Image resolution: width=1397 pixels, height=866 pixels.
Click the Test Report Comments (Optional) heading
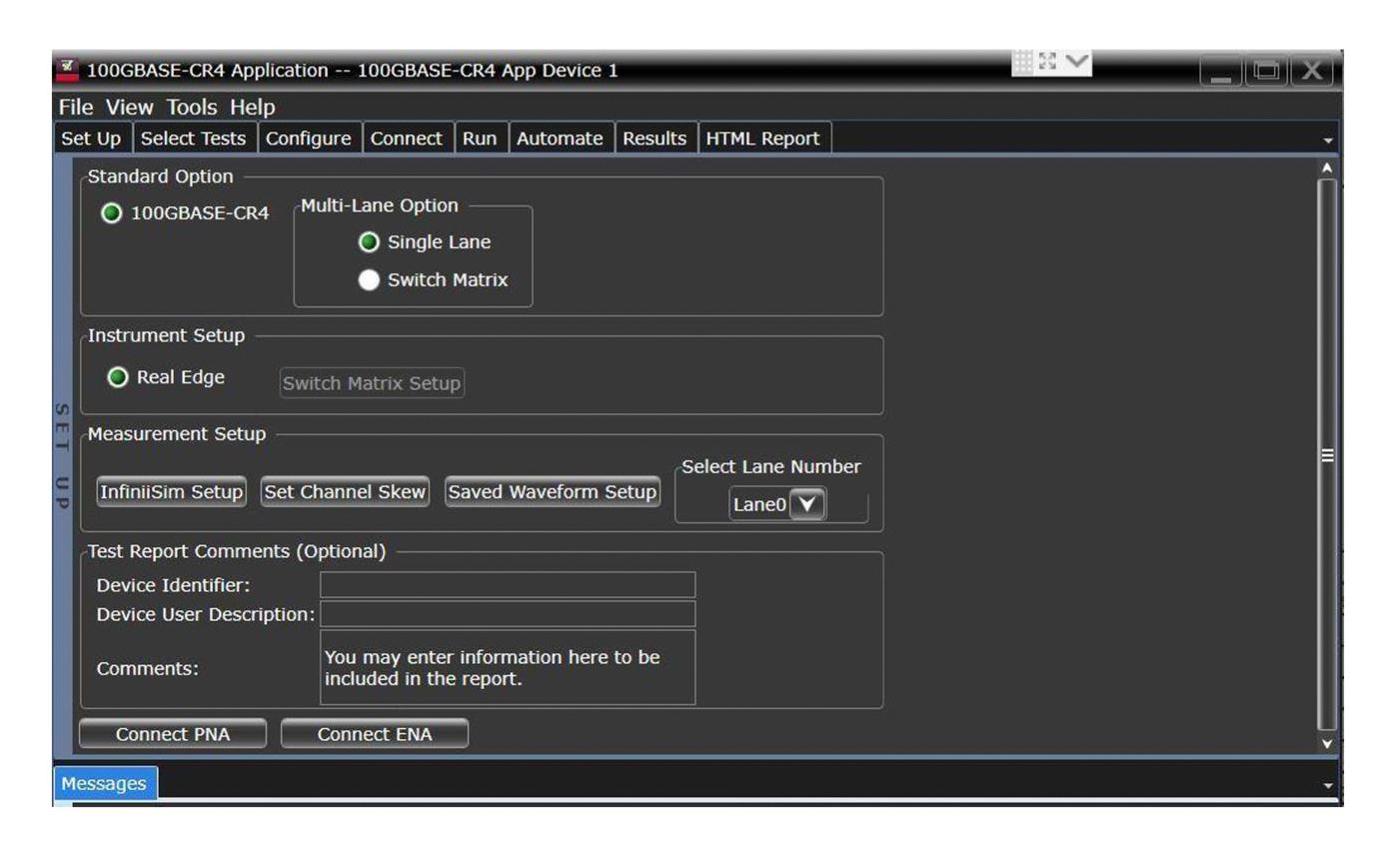pos(237,551)
